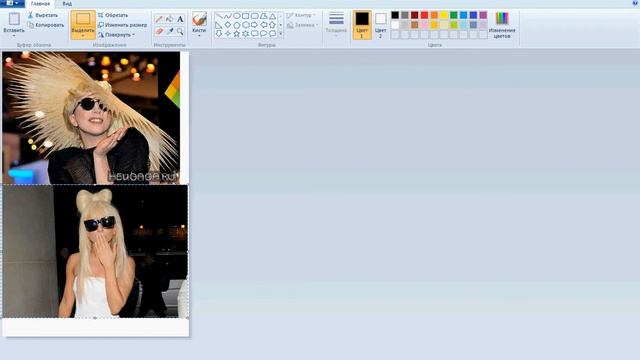Choose the Rounded rectangle shape
Viewport: 640px width, 360px height.
tap(255, 16)
